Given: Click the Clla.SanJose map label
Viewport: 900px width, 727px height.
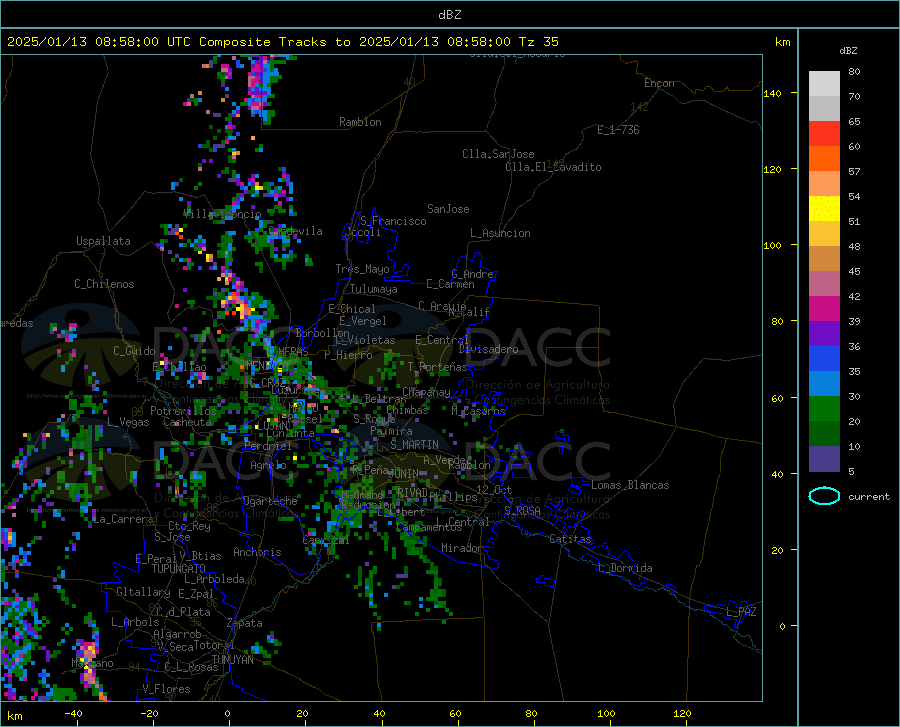Looking at the screenshot, I should [x=498, y=154].
